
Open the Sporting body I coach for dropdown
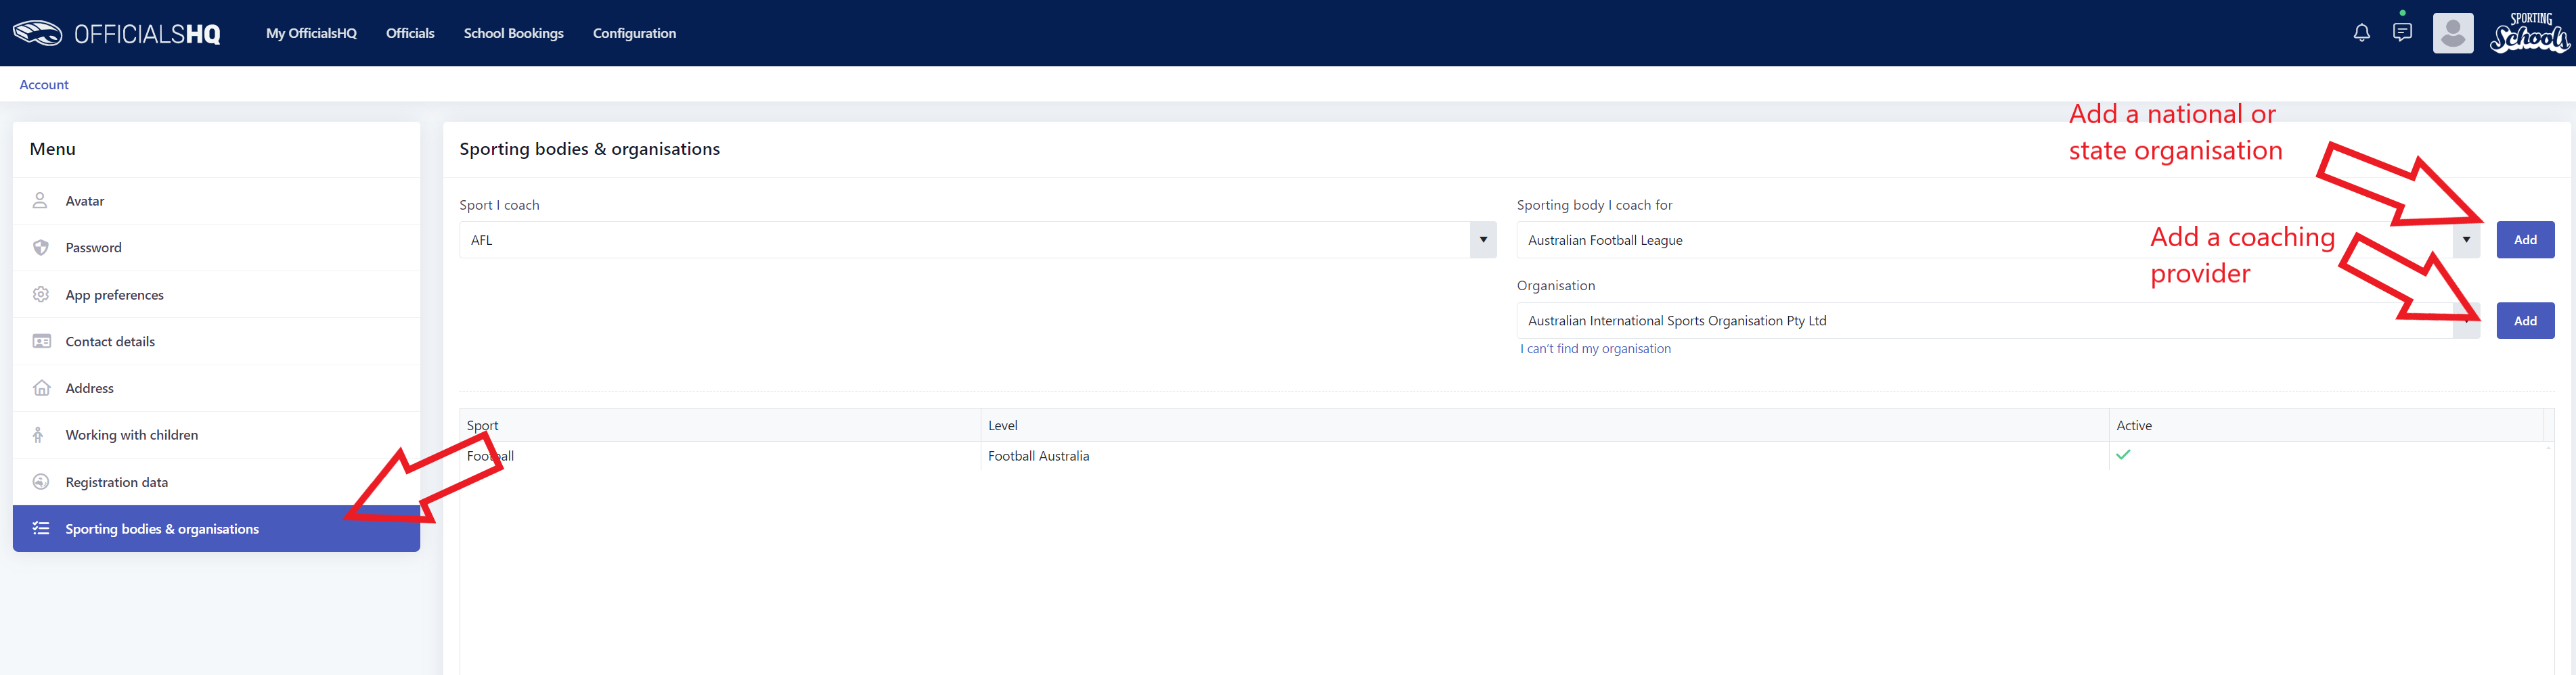pyautogui.click(x=1998, y=240)
